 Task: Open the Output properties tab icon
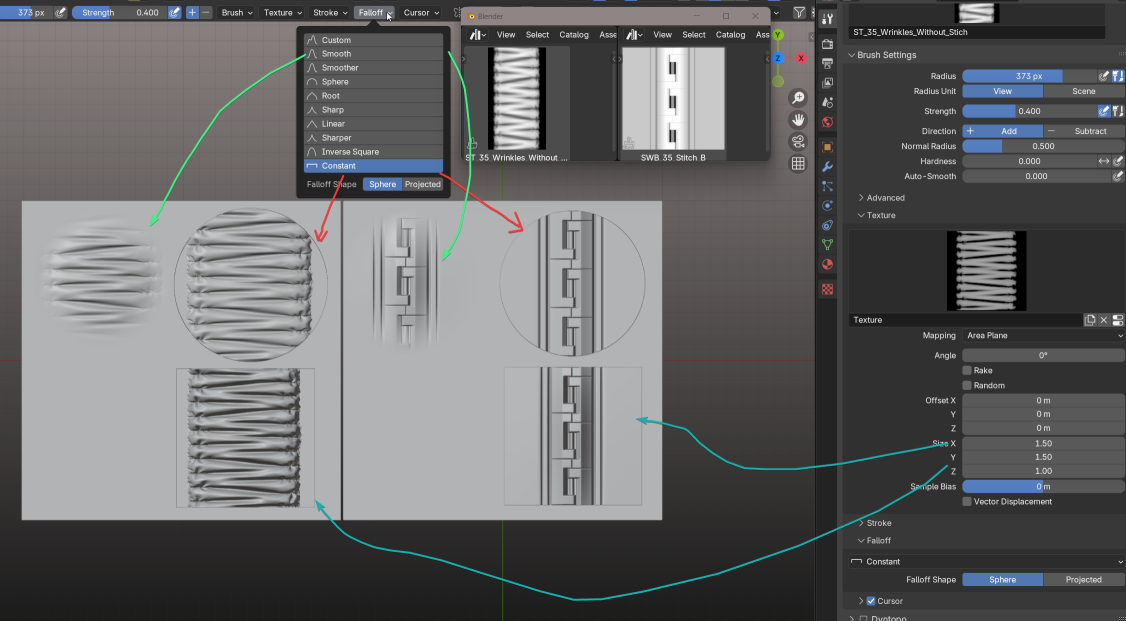pyautogui.click(x=827, y=64)
